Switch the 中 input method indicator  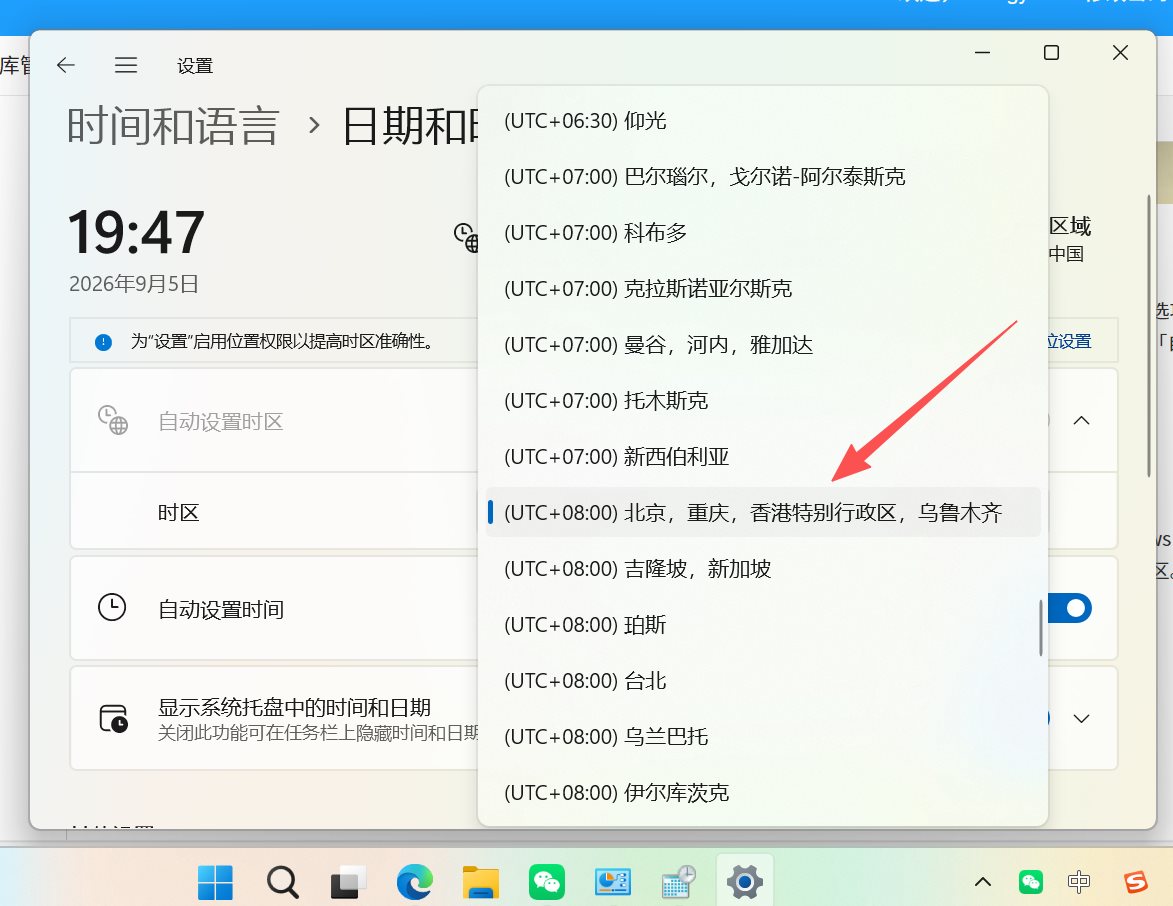(1079, 883)
